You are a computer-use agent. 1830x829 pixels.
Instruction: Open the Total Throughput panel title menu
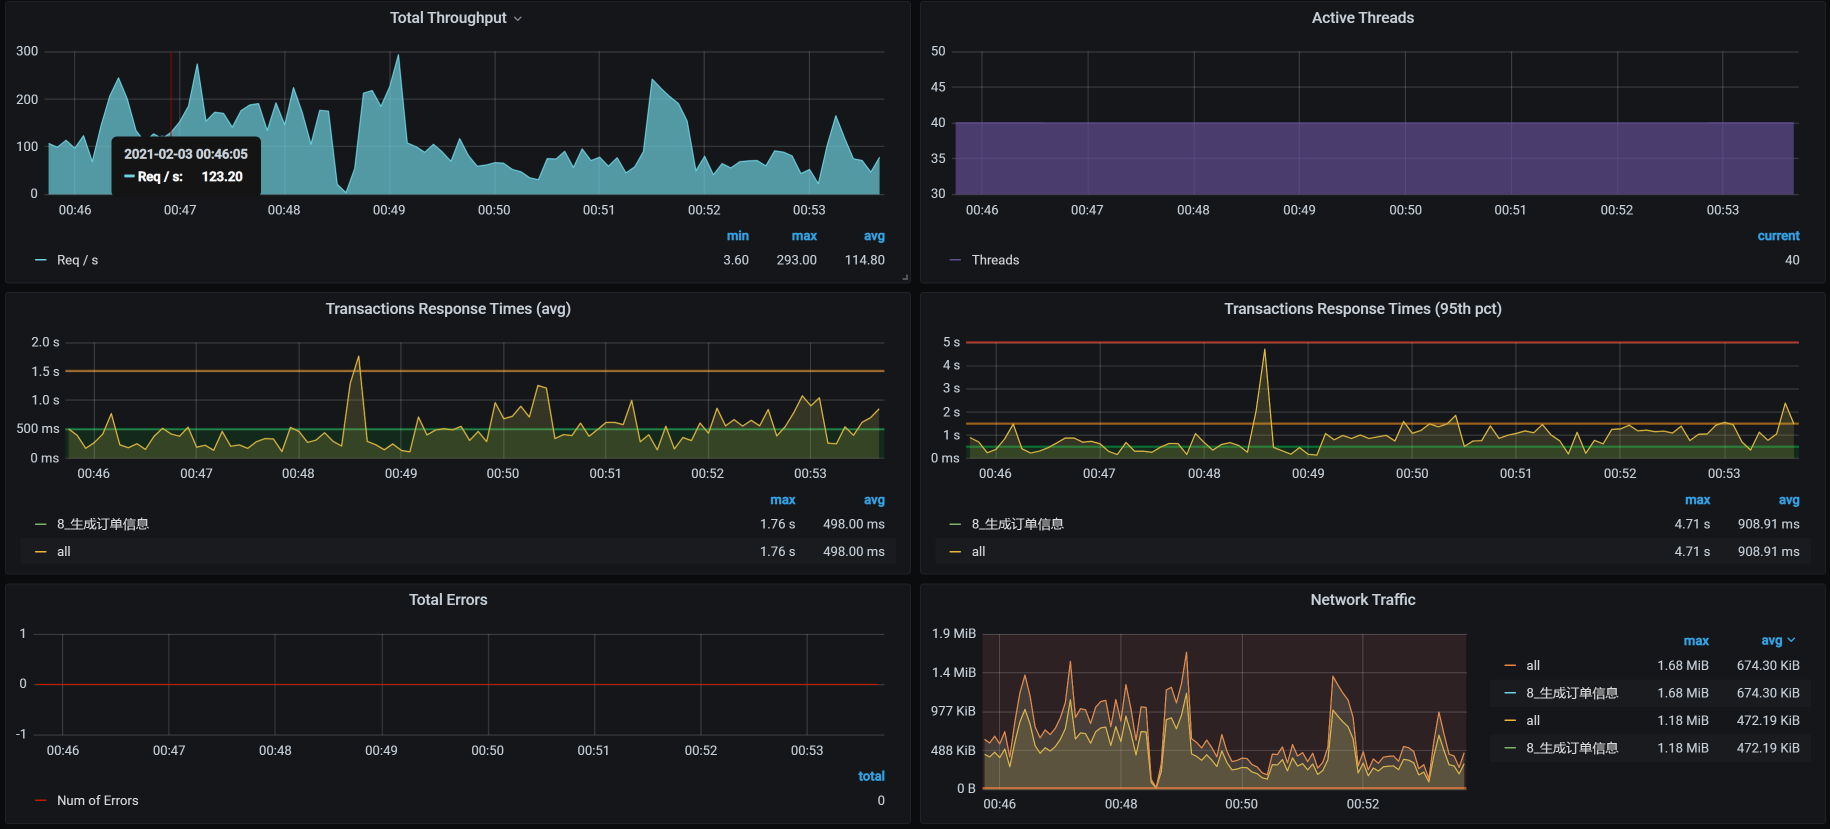pos(448,18)
